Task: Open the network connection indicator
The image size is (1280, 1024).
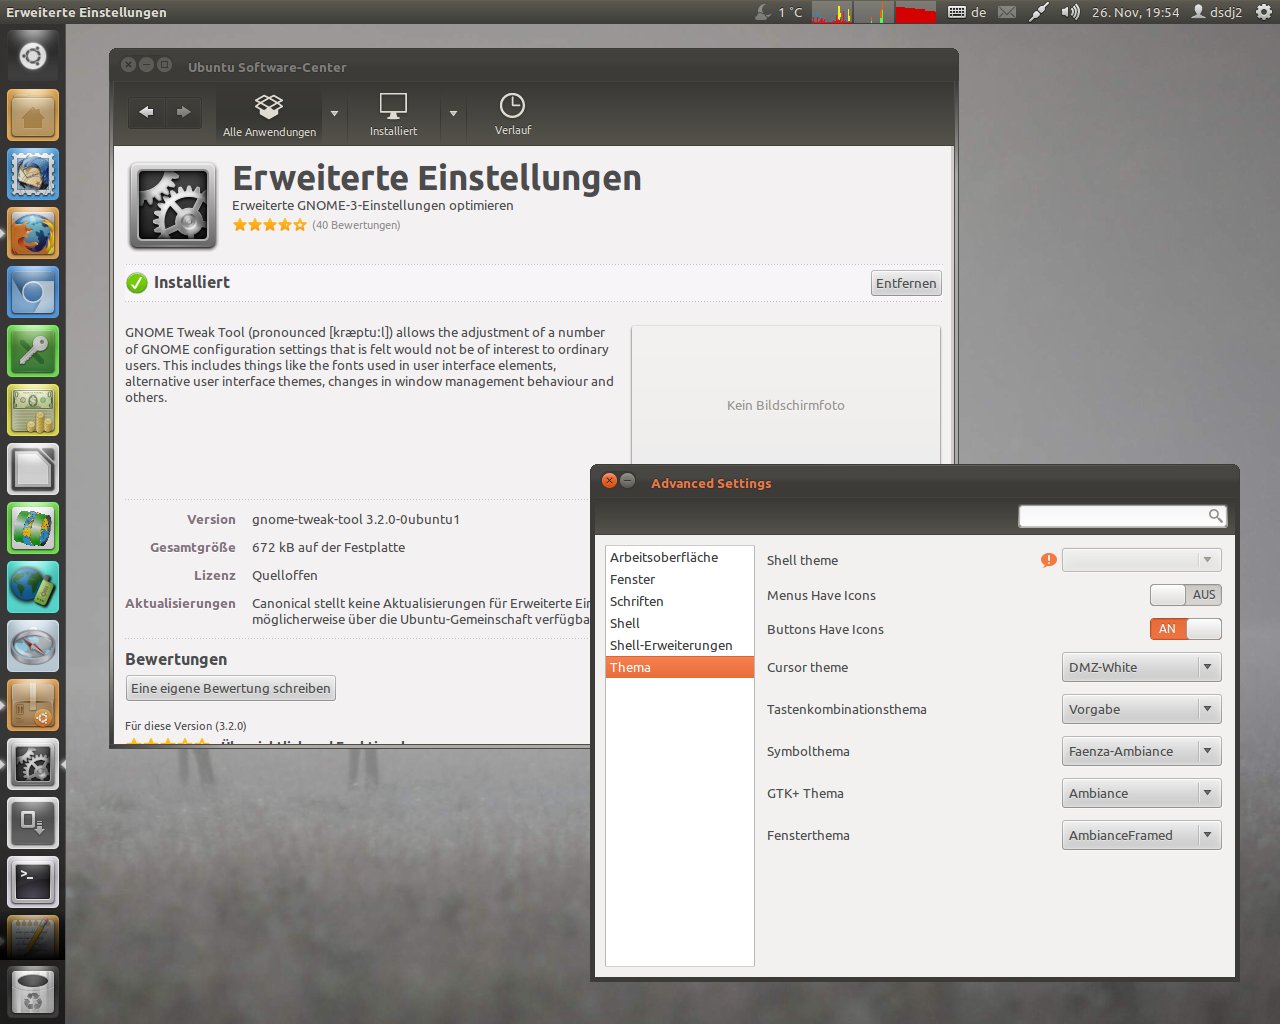Action: tap(1038, 12)
